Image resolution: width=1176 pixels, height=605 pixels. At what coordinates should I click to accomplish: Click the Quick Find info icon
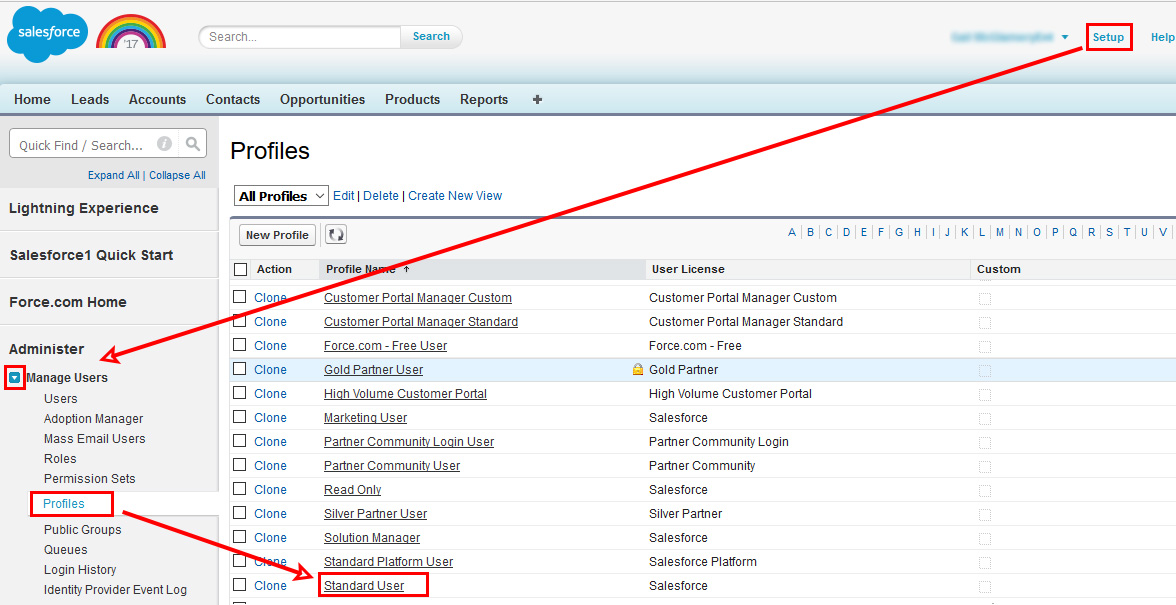tap(164, 144)
